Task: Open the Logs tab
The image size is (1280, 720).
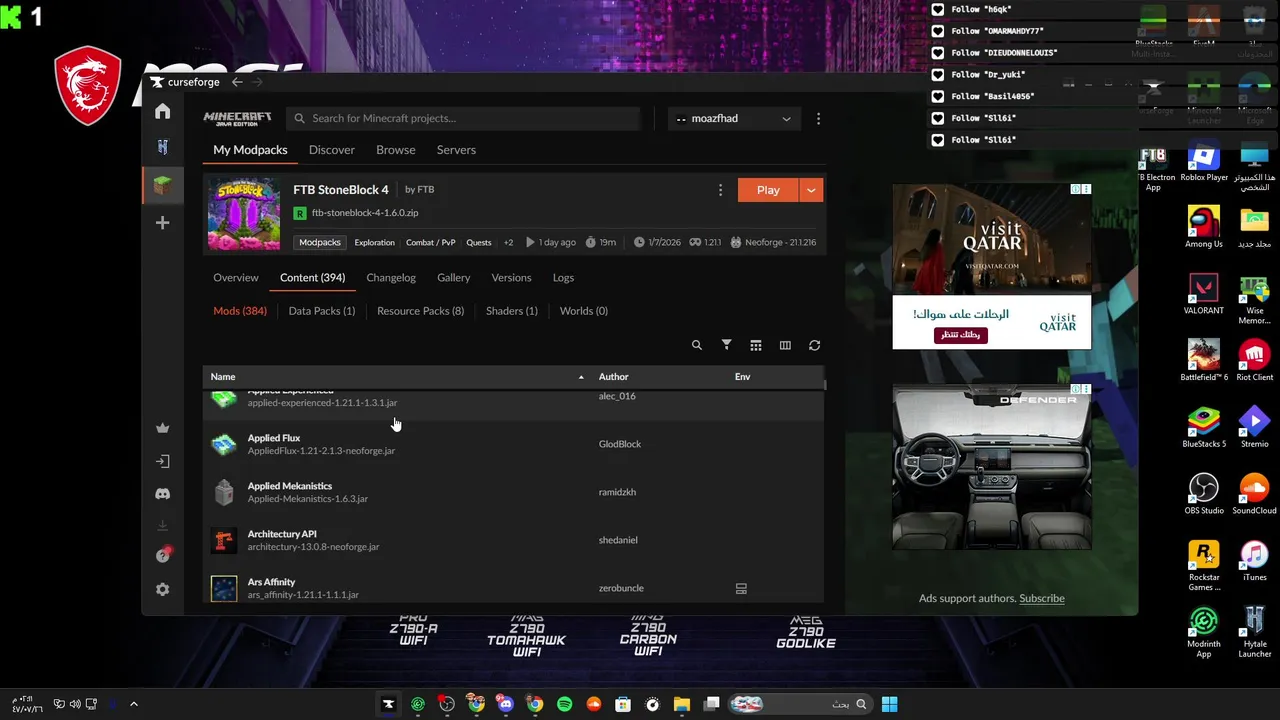Action: (x=563, y=277)
